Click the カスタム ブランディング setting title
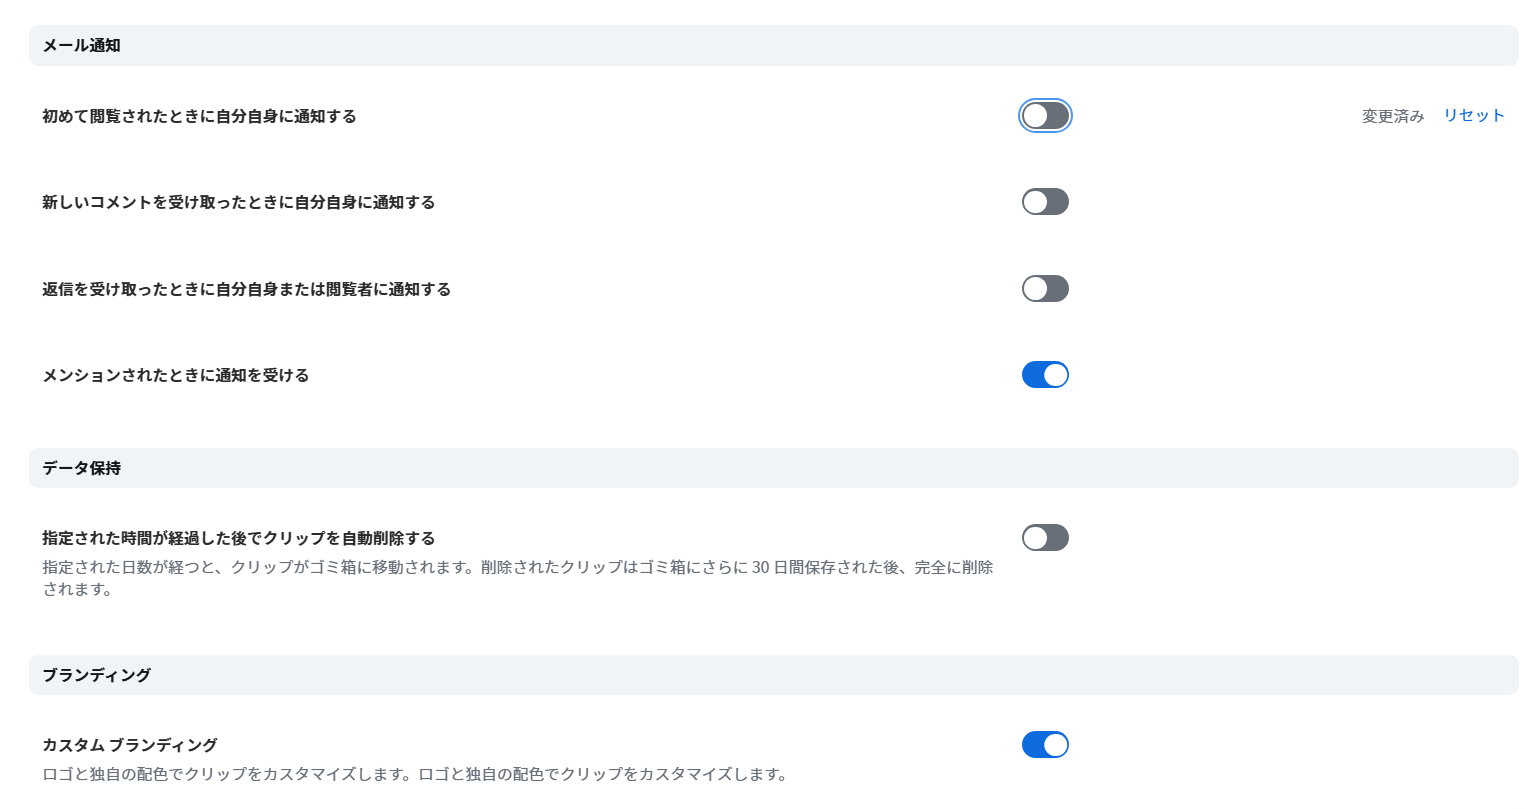This screenshot has width=1524, height=809. pyautogui.click(x=130, y=745)
